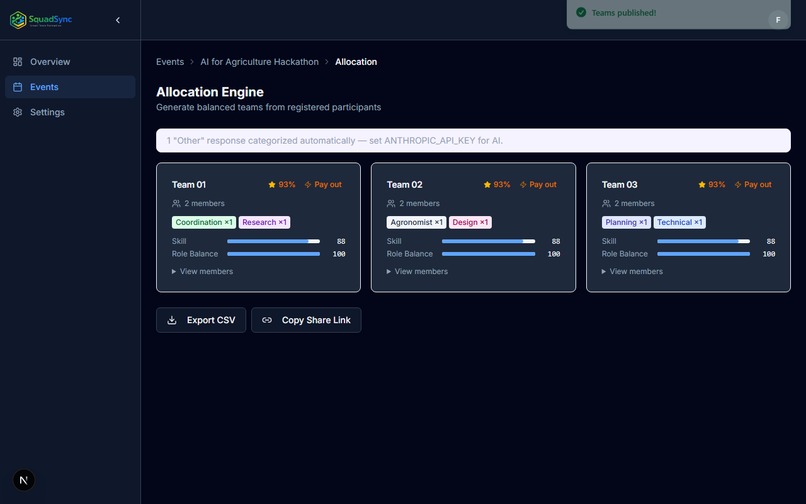This screenshot has height=504, width=806.
Task: Click the Skill progress bar on Team 02
Action: (488, 241)
